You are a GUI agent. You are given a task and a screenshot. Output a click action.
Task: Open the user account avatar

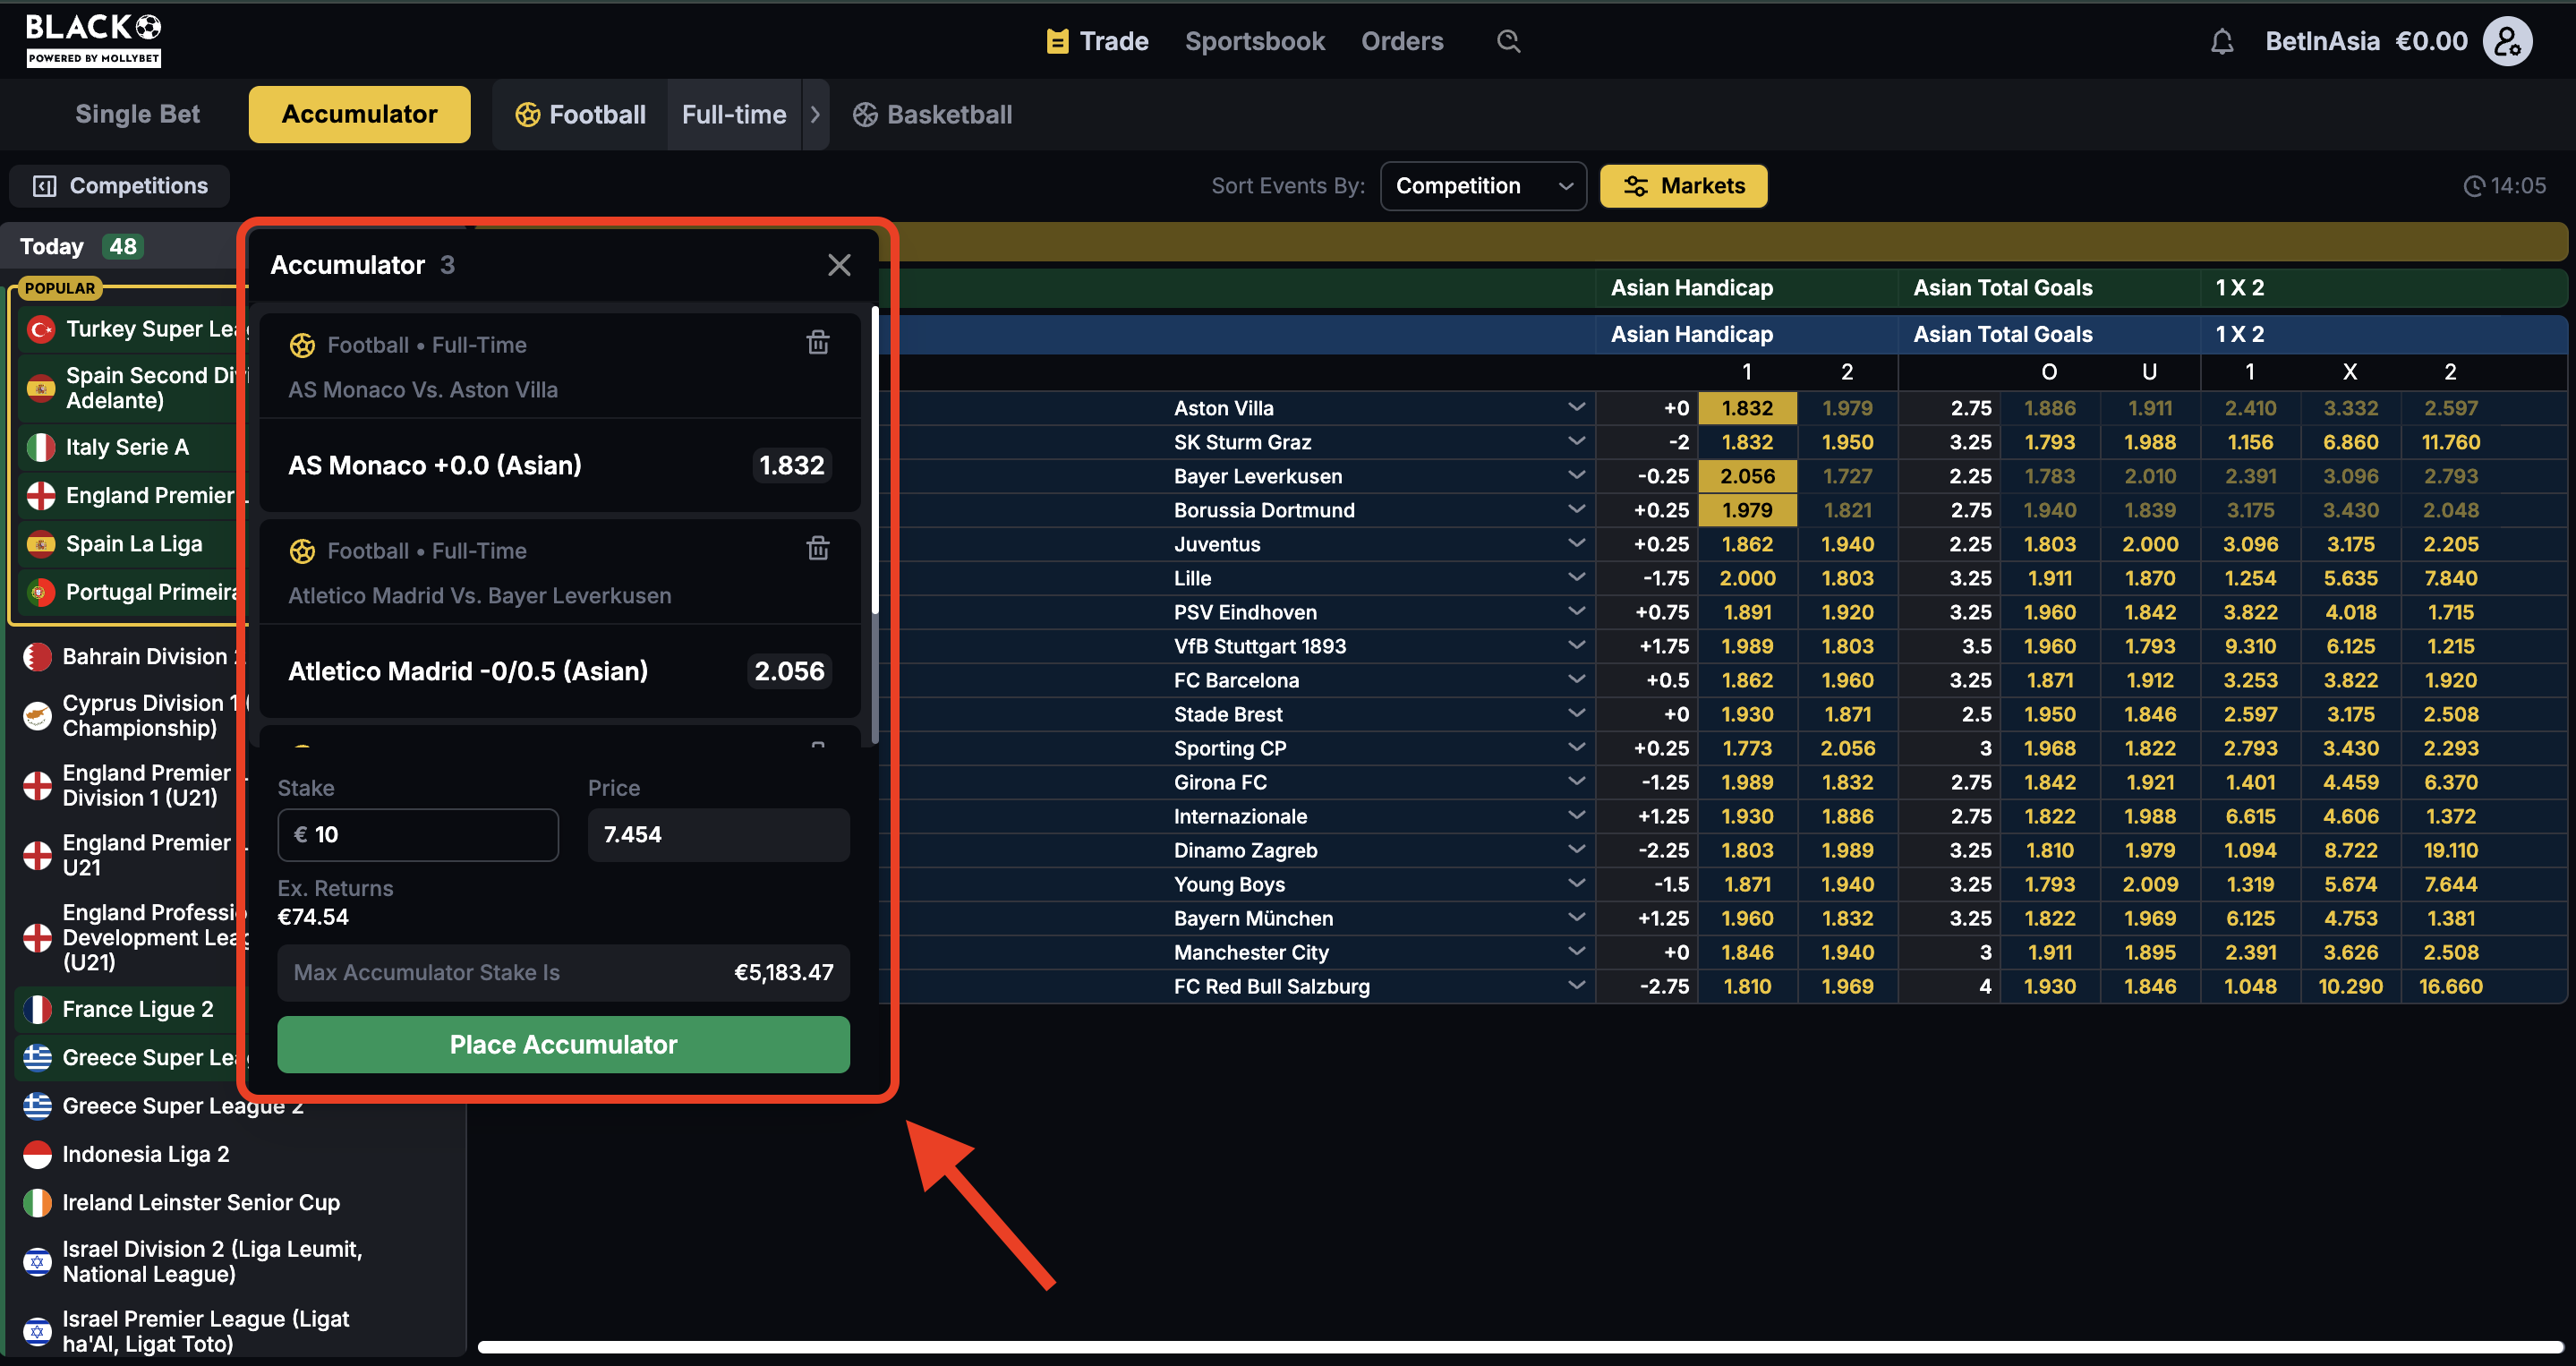[x=2507, y=41]
